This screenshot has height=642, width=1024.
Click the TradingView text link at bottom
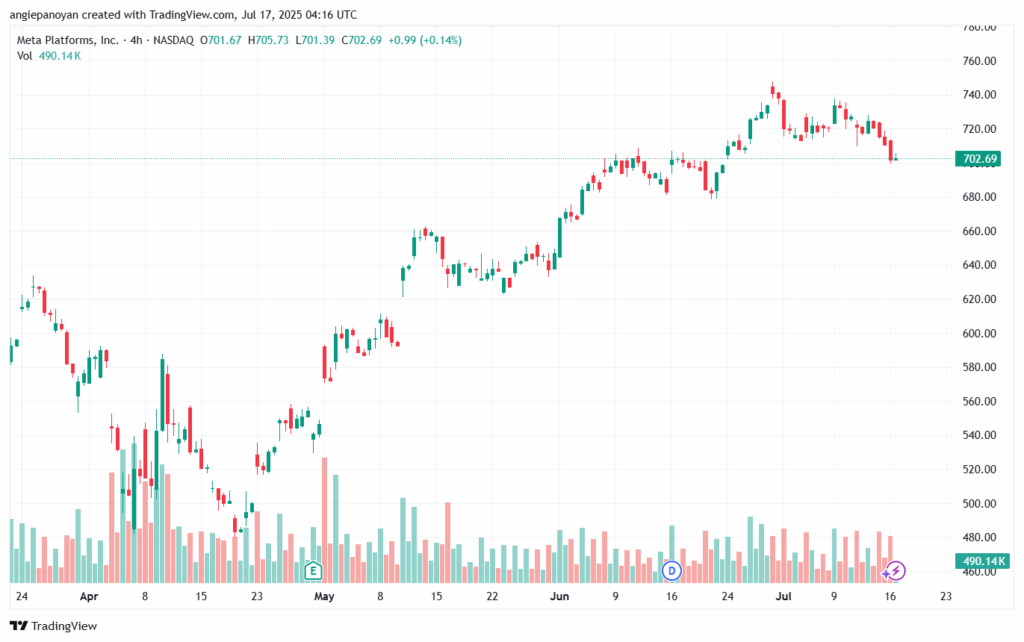[64, 626]
